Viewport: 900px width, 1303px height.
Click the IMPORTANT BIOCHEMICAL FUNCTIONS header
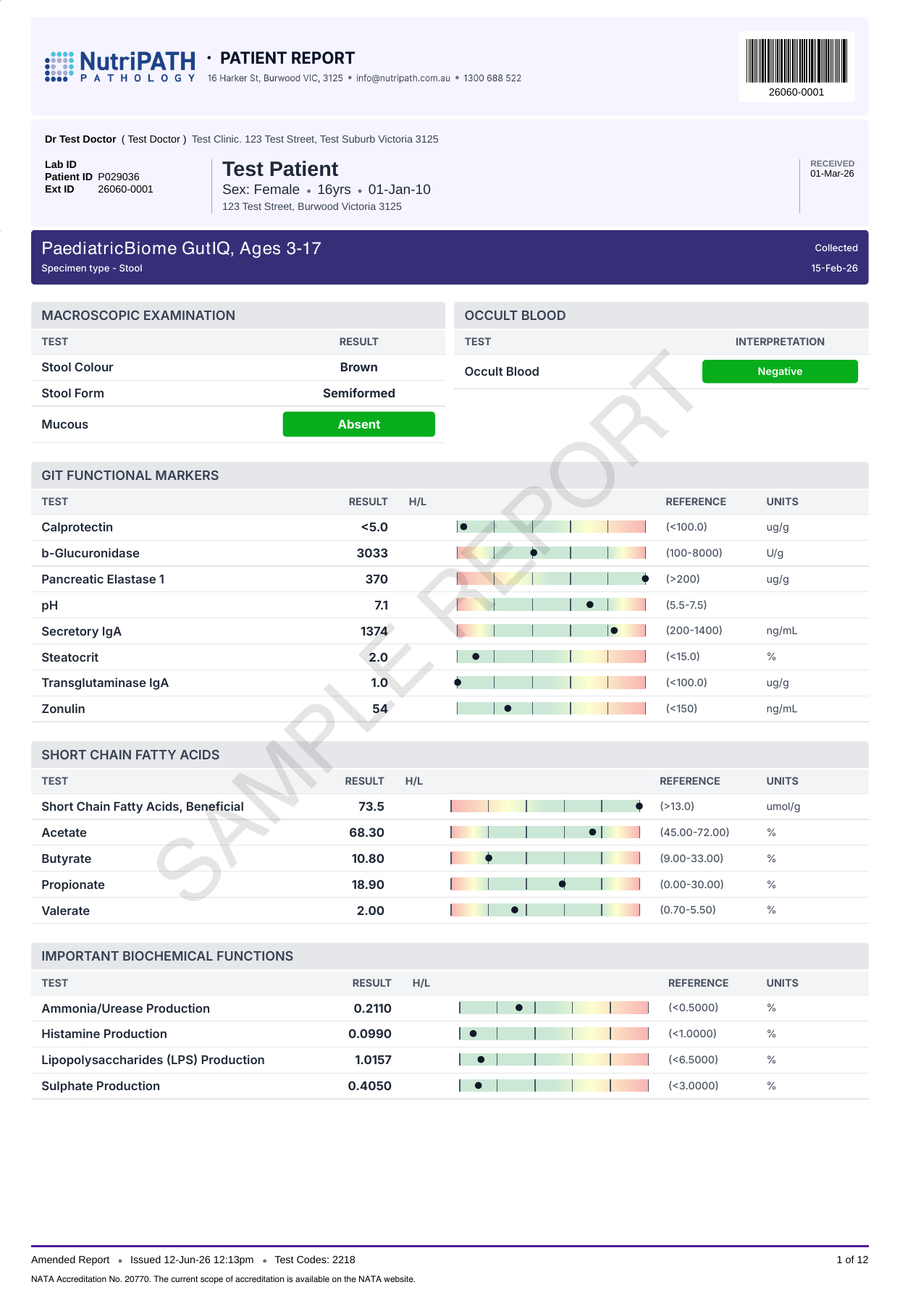coord(450,956)
